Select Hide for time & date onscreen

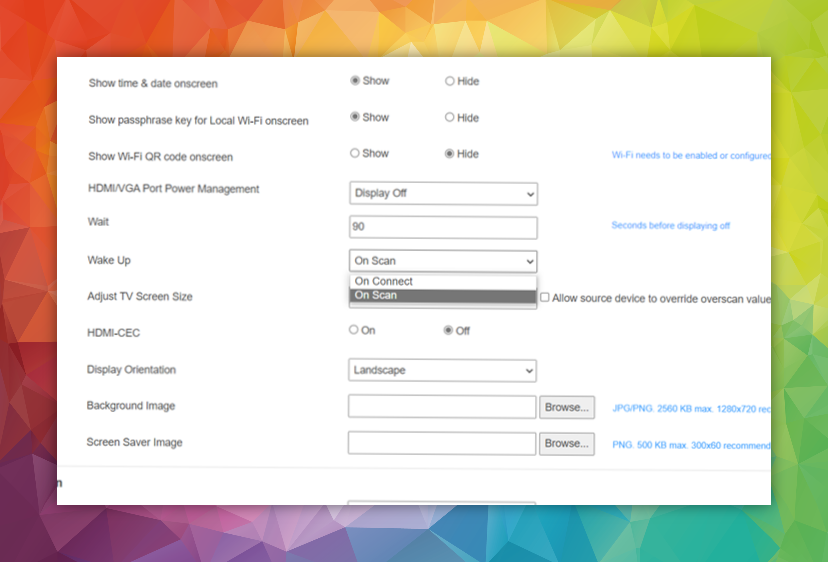[x=449, y=81]
